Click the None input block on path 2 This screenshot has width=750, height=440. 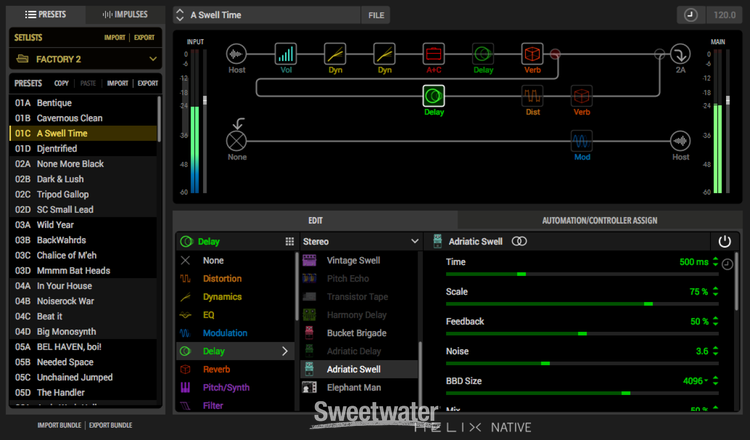coord(236,141)
